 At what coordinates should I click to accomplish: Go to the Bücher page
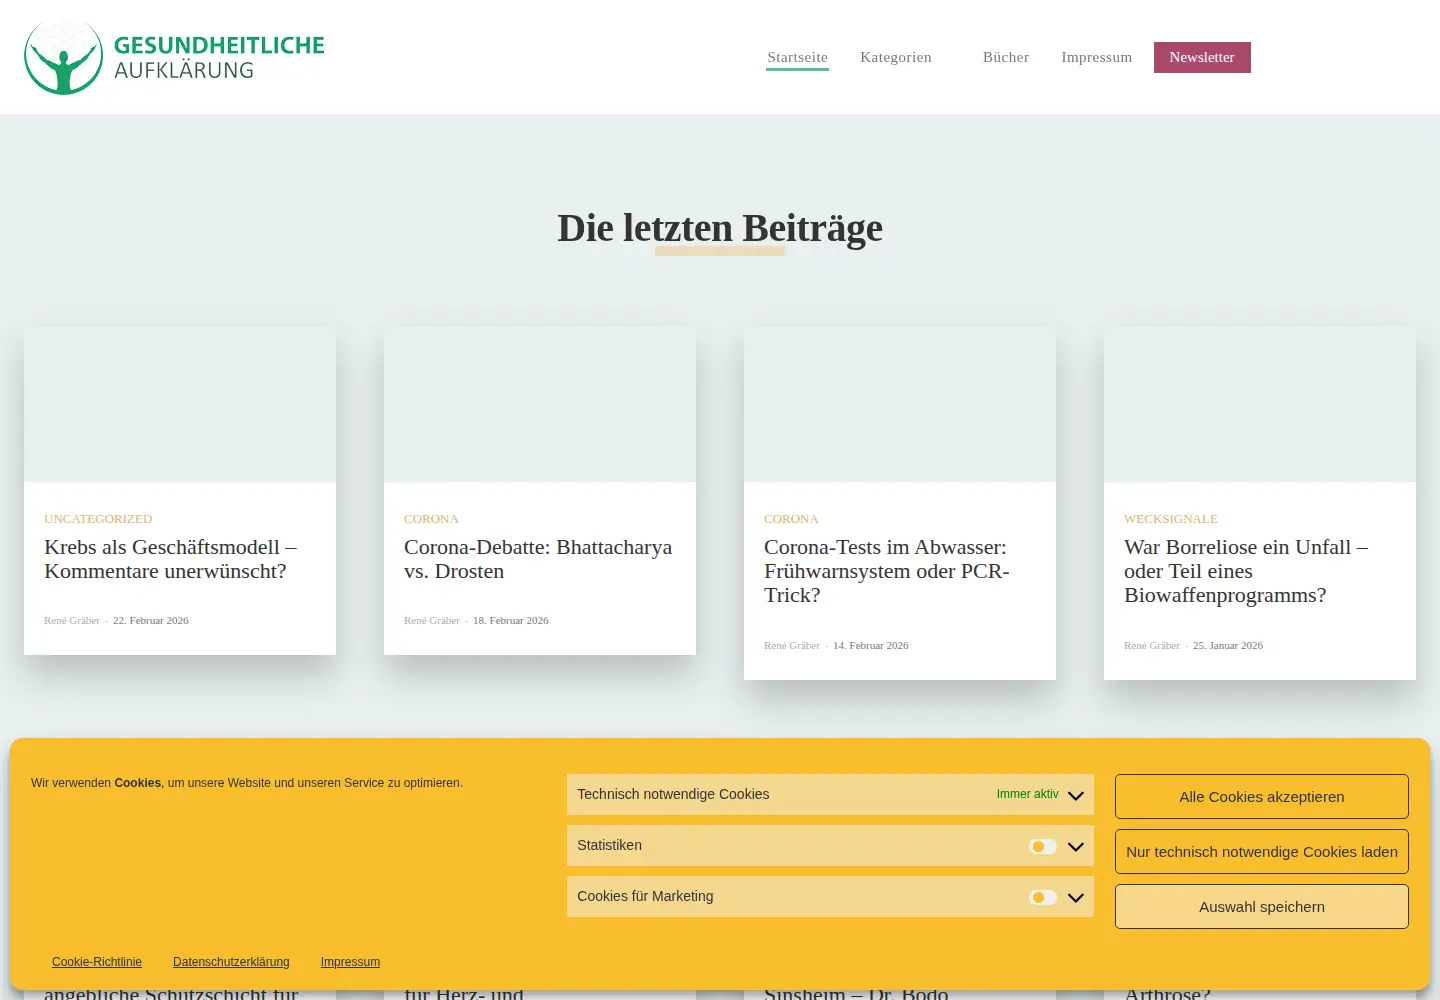point(1005,57)
